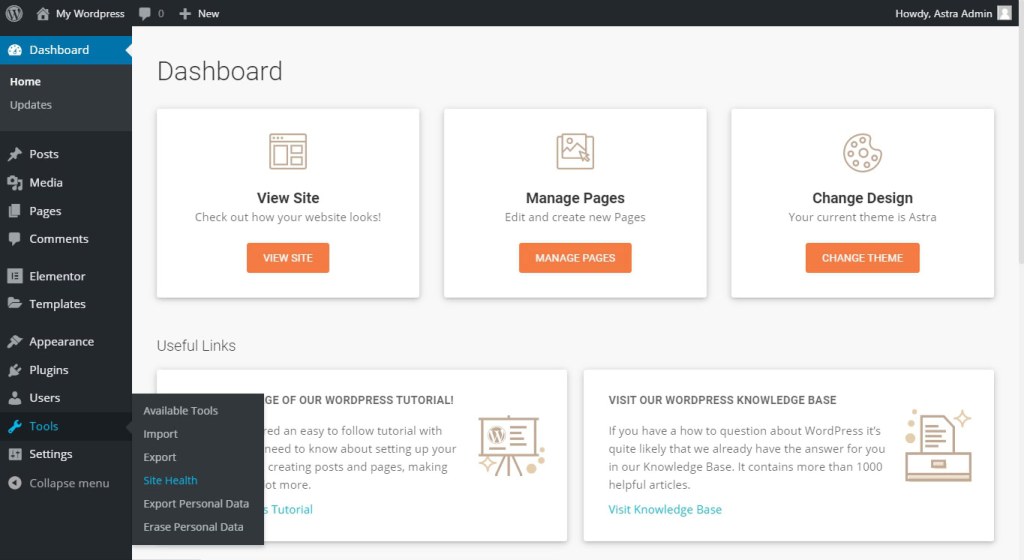Click the Plugins plug icon
1024x560 pixels.
click(x=15, y=370)
